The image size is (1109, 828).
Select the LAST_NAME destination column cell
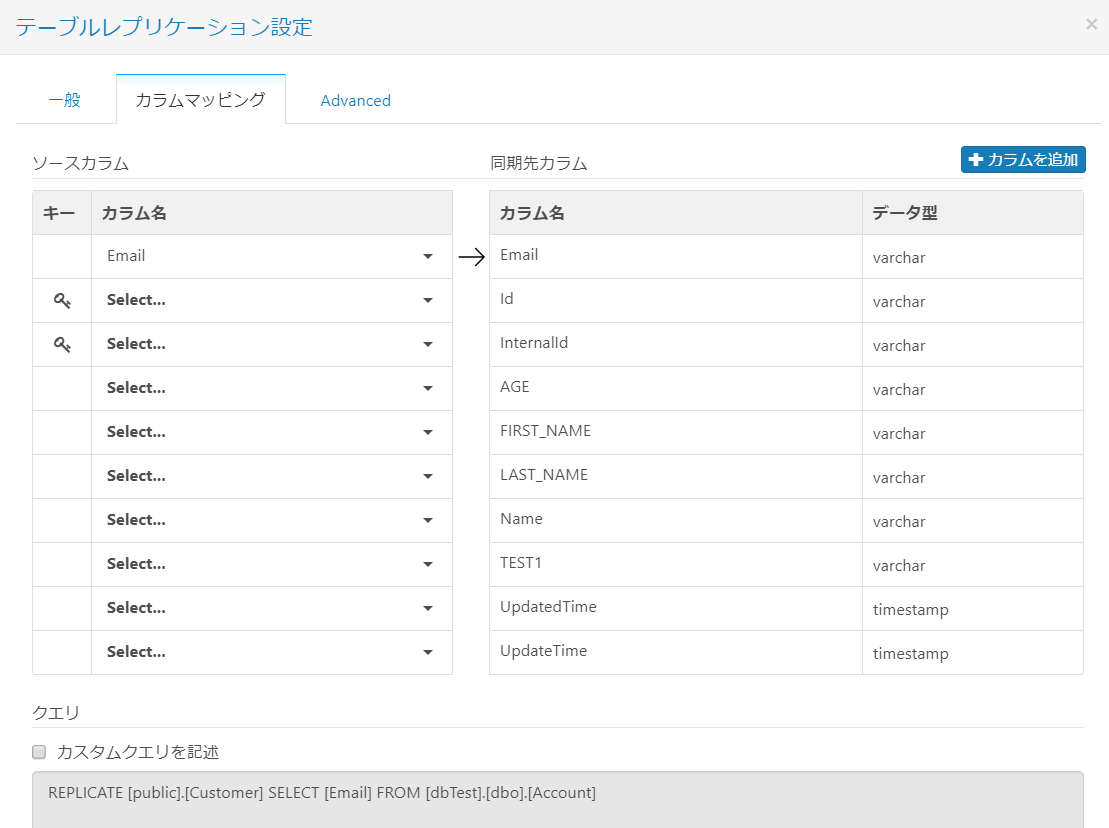point(675,476)
